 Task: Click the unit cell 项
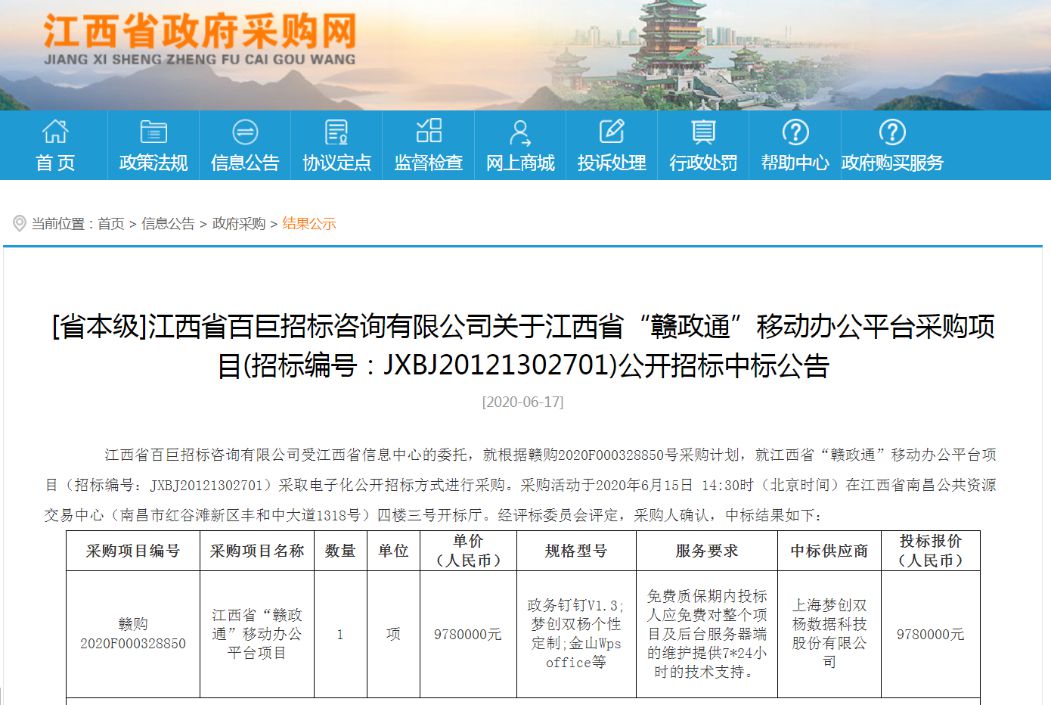coord(393,634)
